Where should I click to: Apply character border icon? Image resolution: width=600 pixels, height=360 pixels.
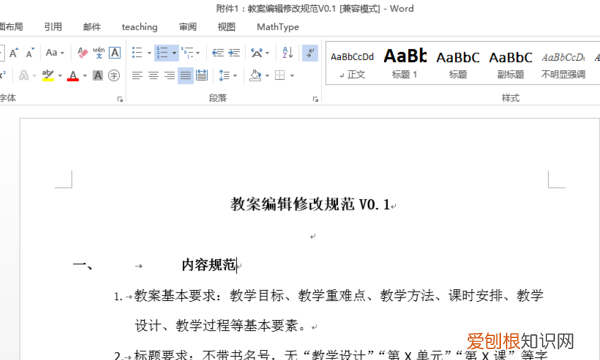click(x=115, y=53)
